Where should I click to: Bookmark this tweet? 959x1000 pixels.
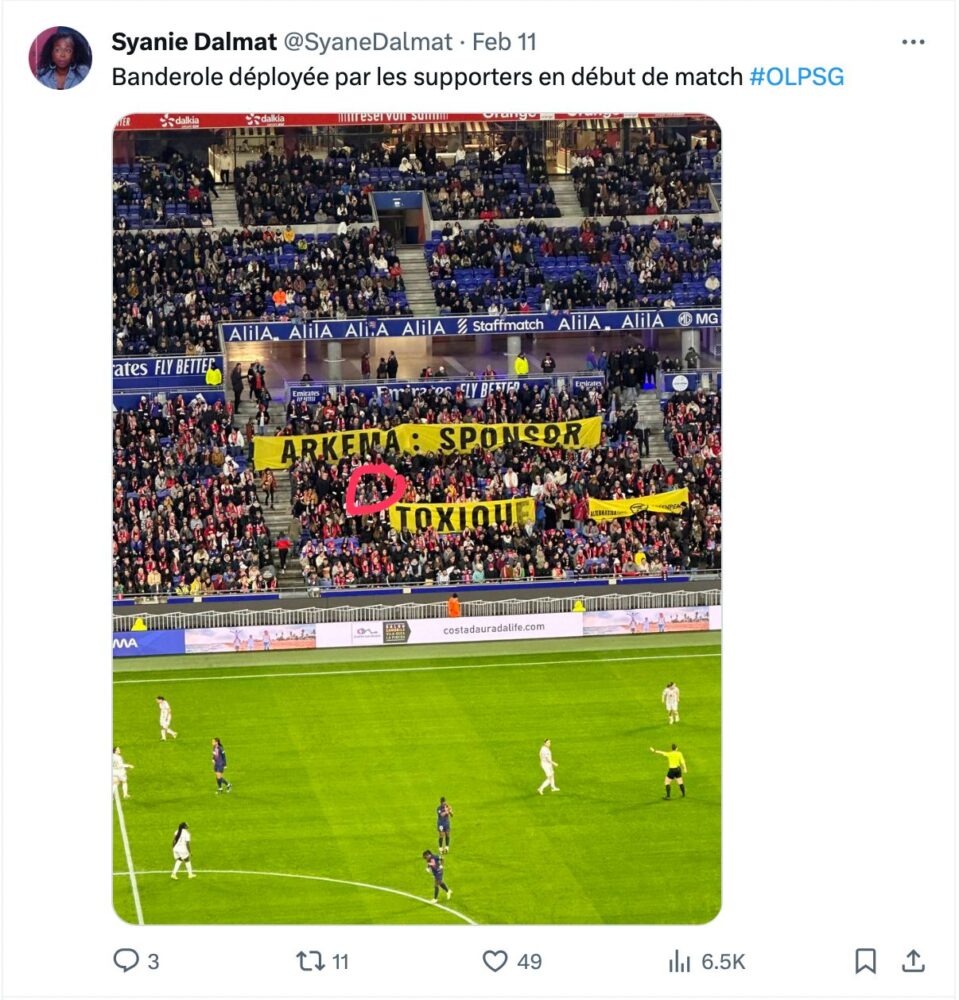[x=865, y=960]
